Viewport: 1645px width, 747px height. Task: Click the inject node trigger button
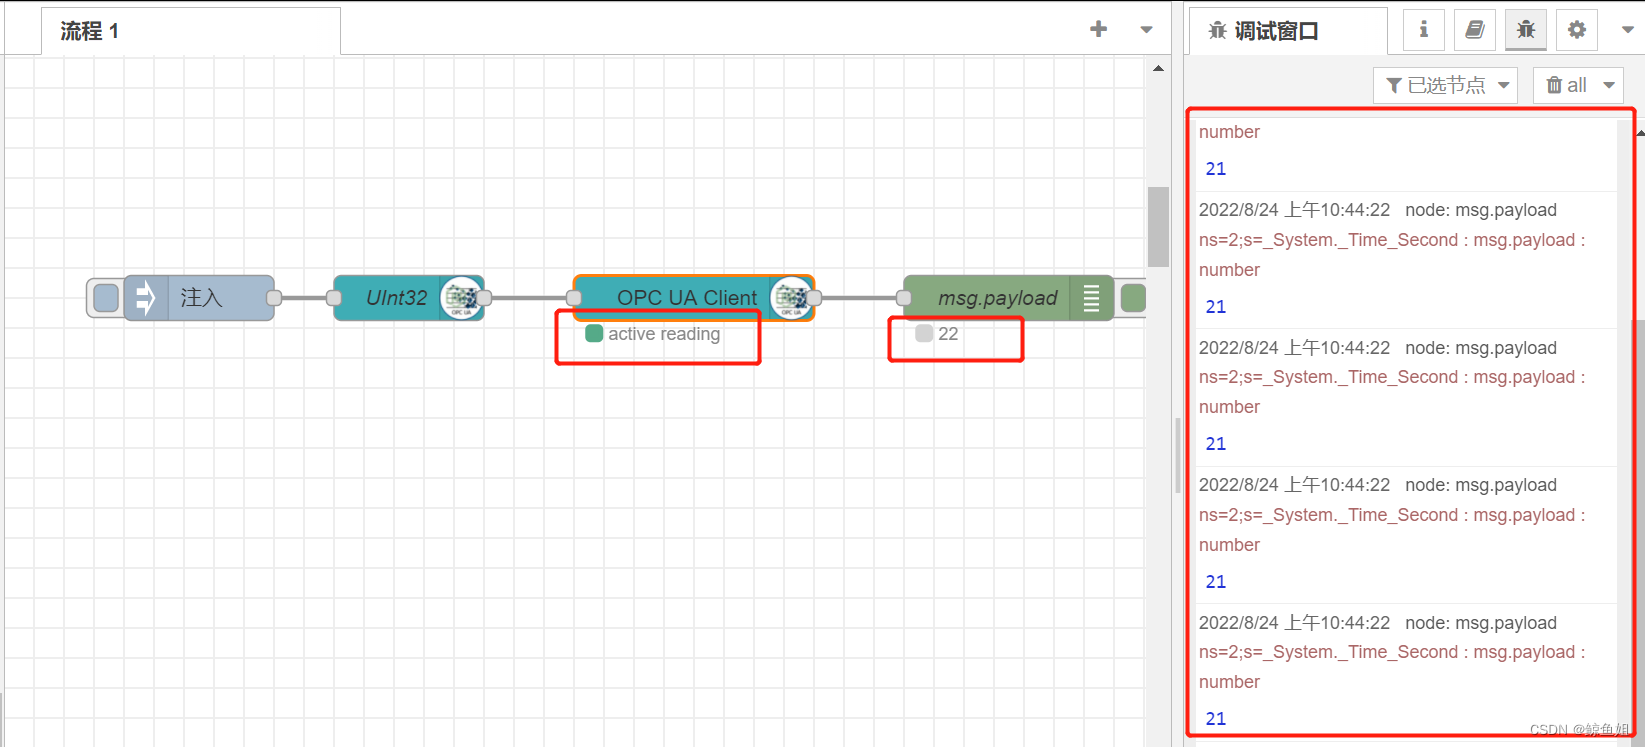106,297
